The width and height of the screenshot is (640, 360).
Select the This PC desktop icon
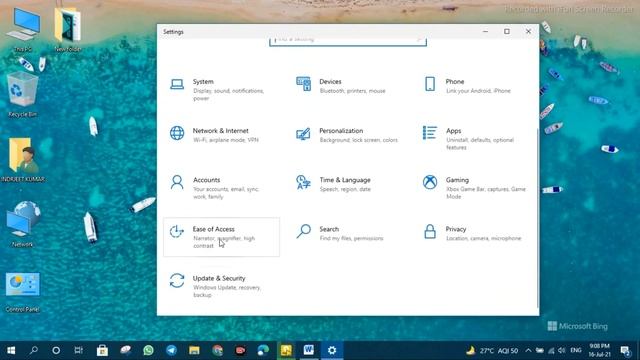(x=23, y=29)
